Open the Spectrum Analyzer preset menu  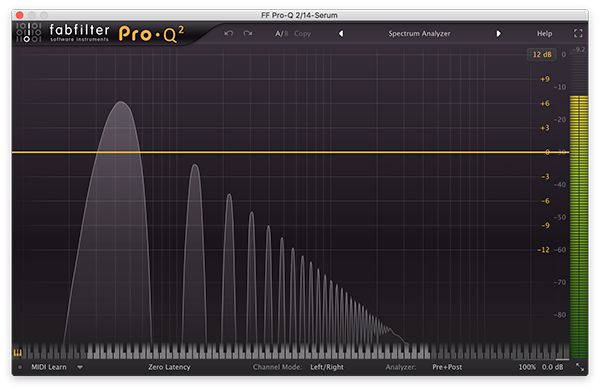point(419,34)
